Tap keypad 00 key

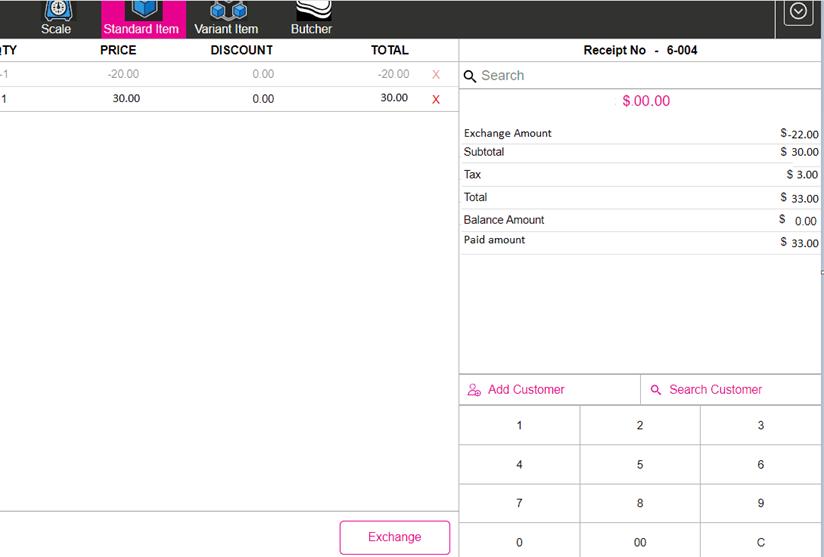tap(640, 541)
